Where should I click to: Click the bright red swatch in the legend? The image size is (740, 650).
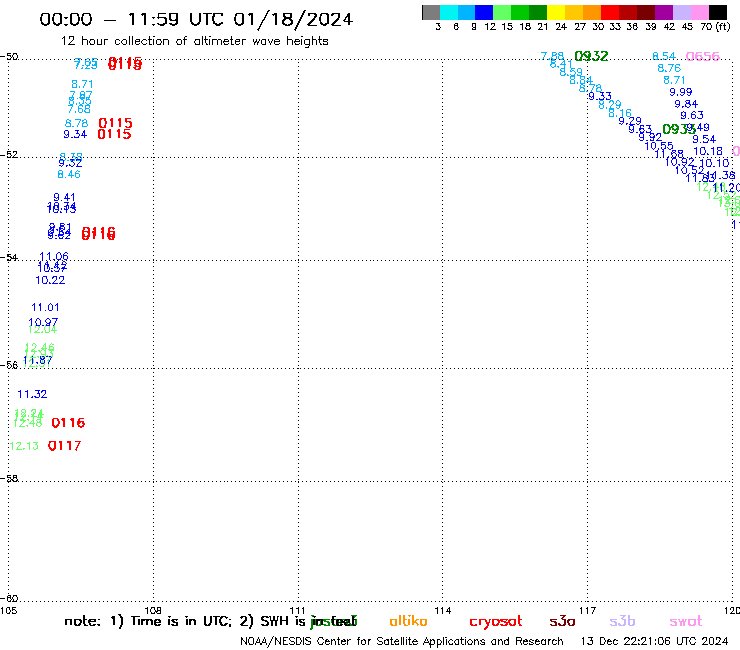609,12
